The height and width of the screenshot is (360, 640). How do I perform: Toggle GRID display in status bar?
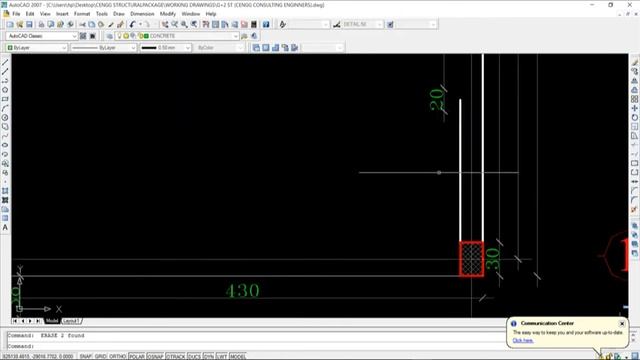[x=101, y=356]
